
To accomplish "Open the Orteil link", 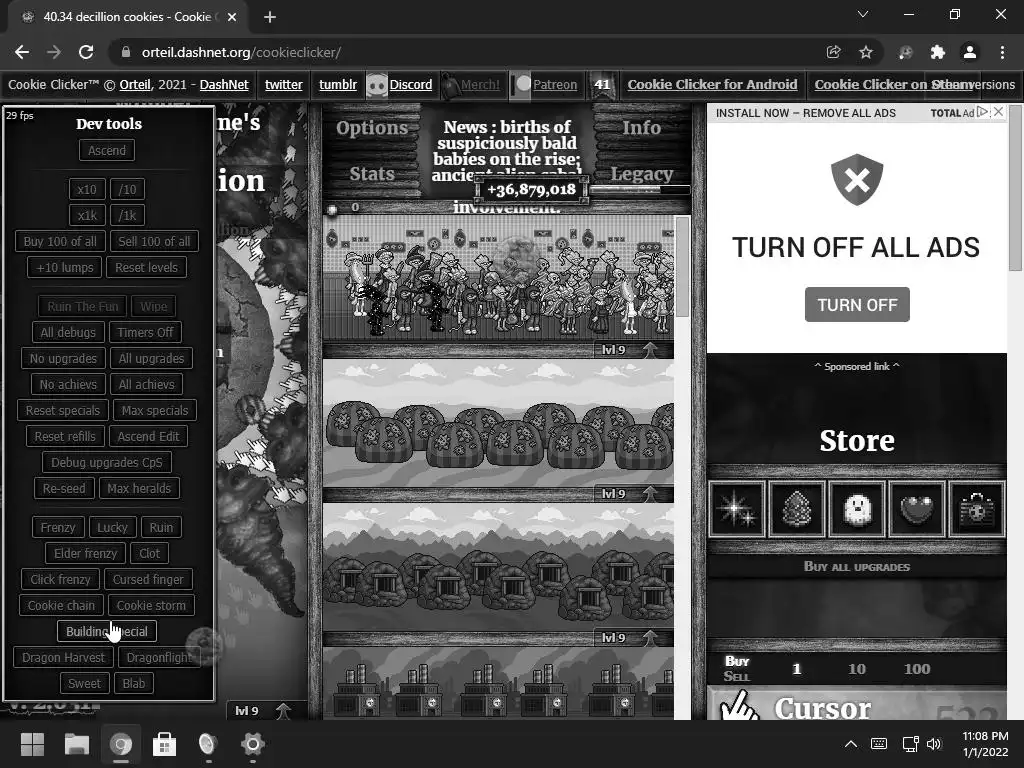I will click(135, 85).
